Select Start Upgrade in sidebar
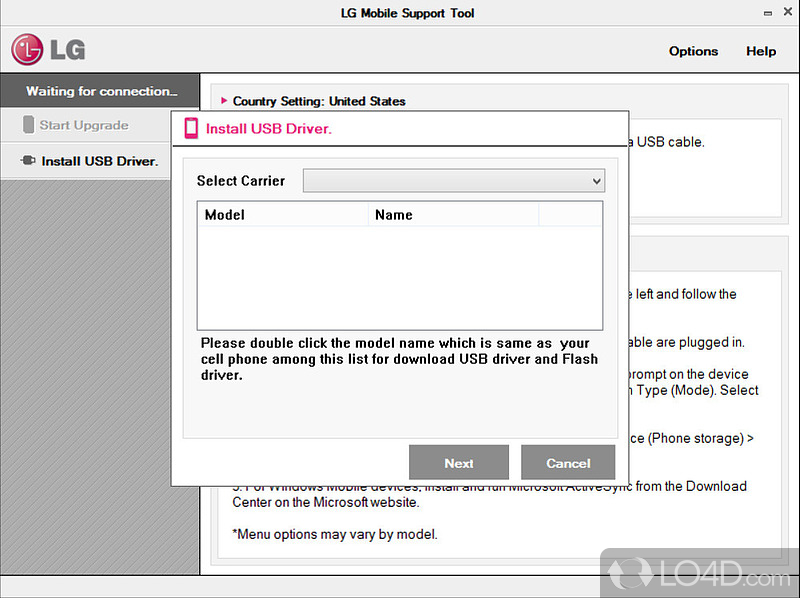 pyautogui.click(x=84, y=126)
